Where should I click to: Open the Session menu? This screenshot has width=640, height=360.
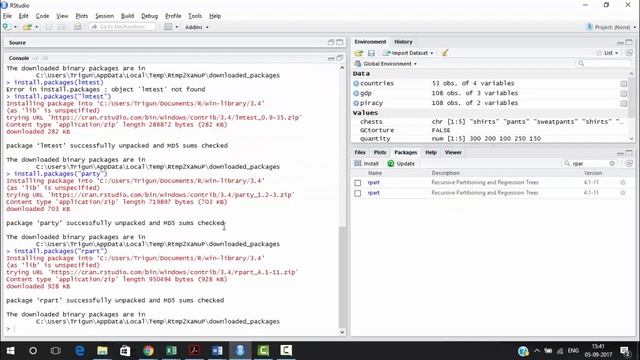(104, 16)
